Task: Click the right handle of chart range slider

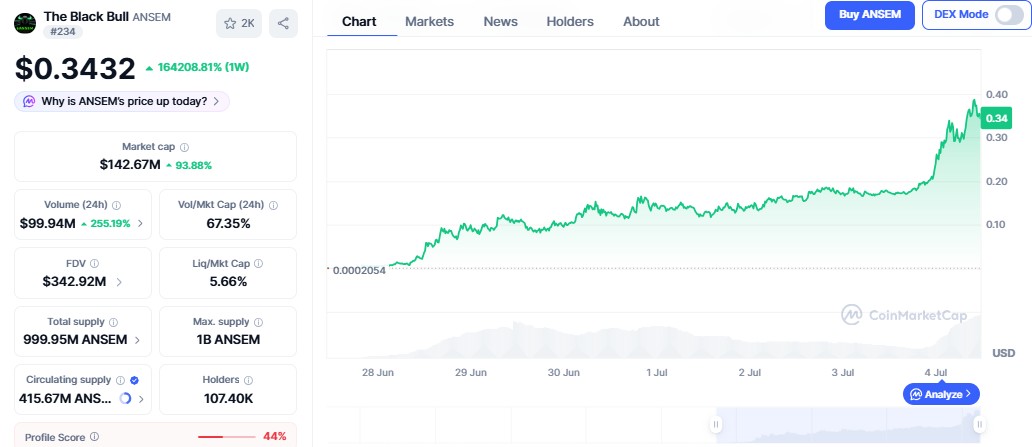Action: pyautogui.click(x=979, y=425)
